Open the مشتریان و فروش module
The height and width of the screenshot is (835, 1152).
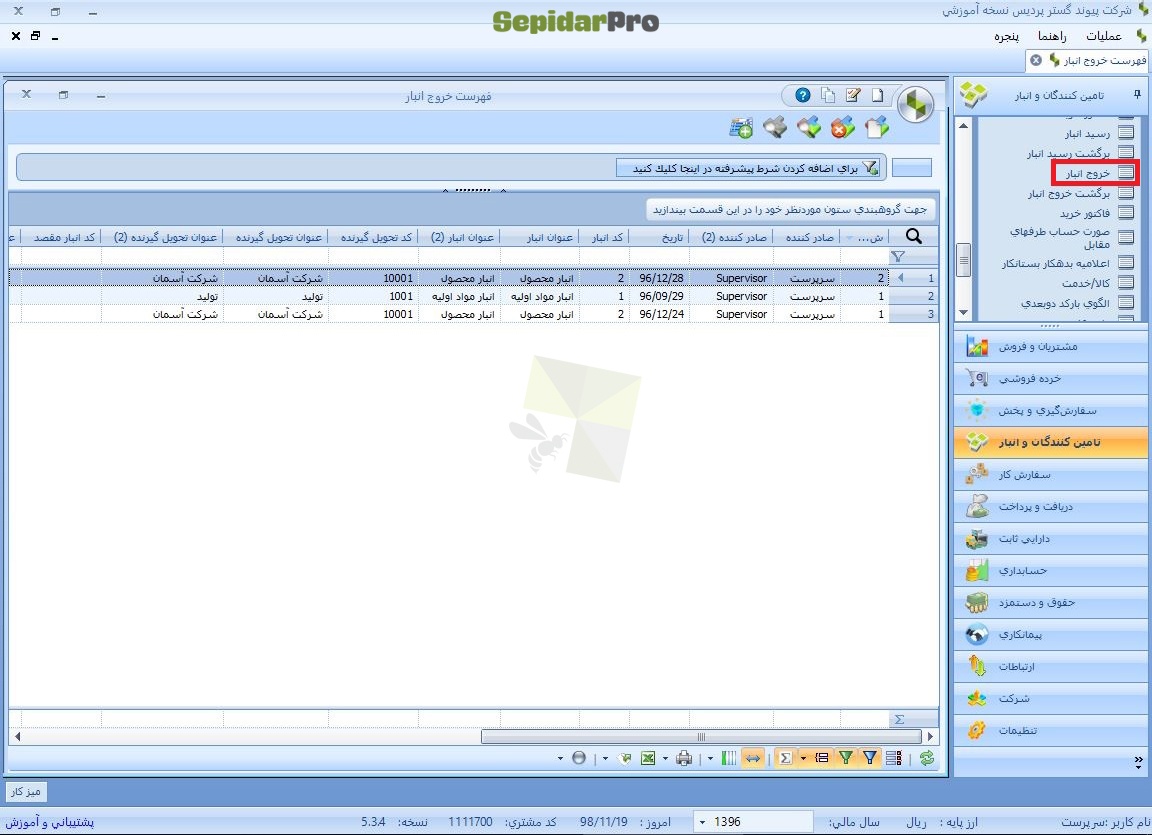1051,347
